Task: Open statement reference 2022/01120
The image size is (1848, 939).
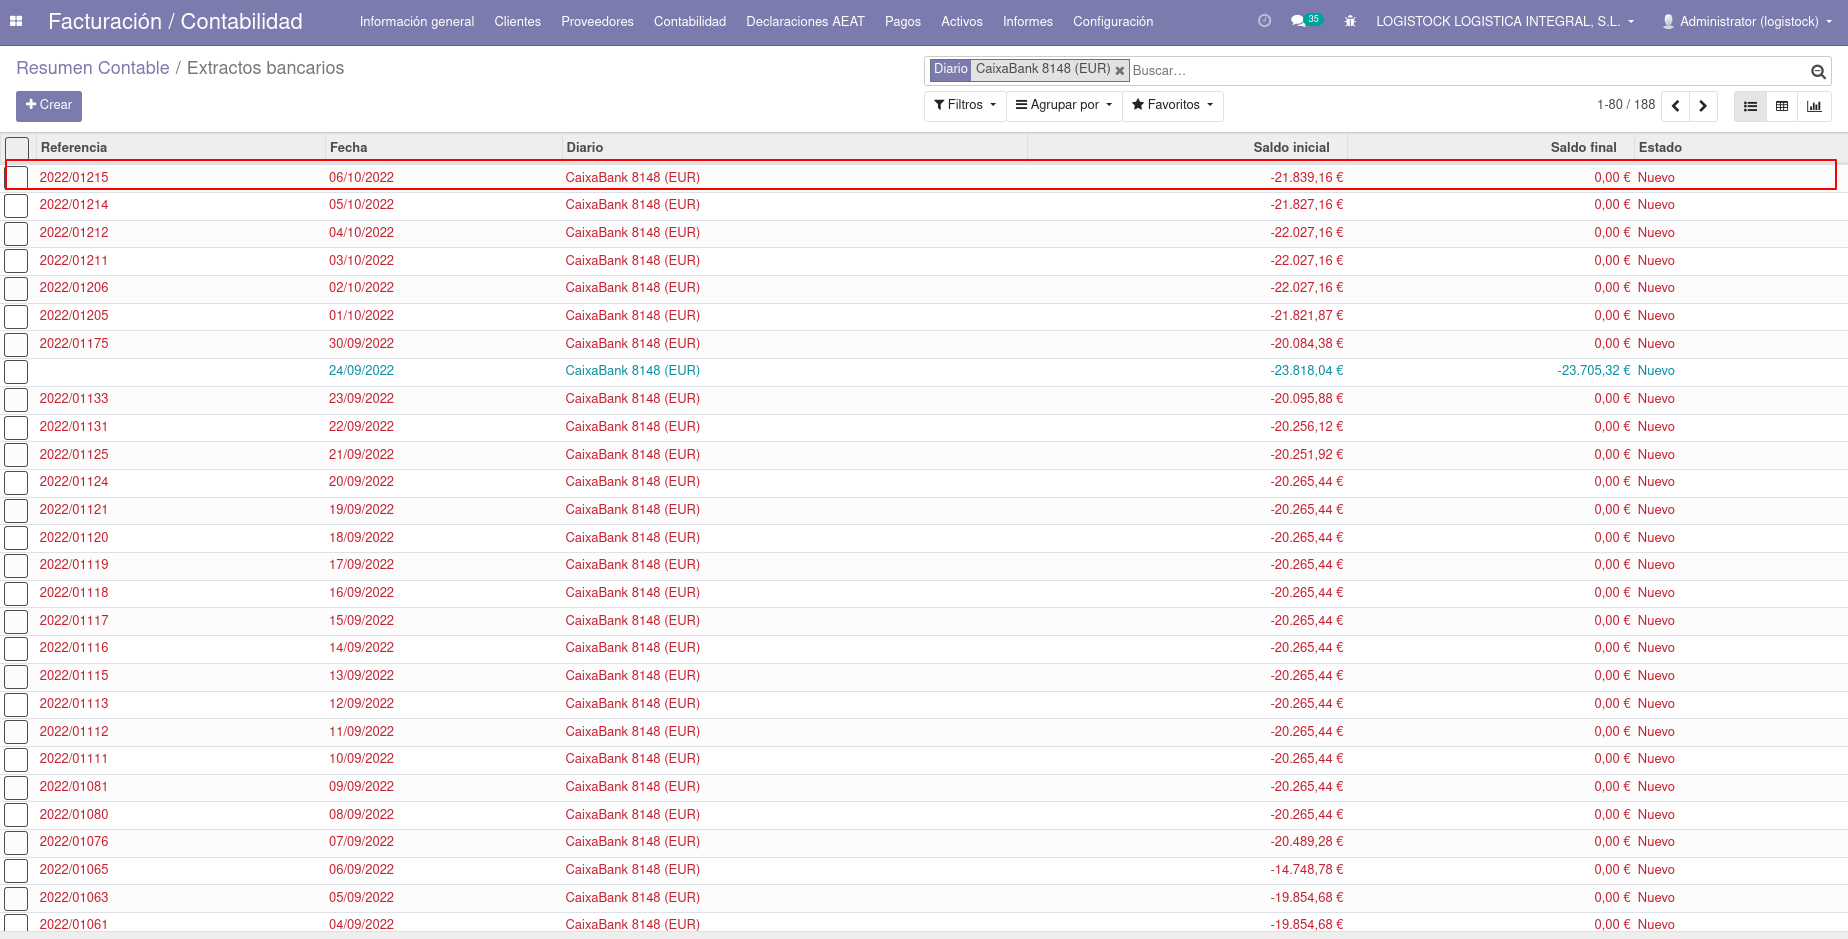Action: click(74, 538)
